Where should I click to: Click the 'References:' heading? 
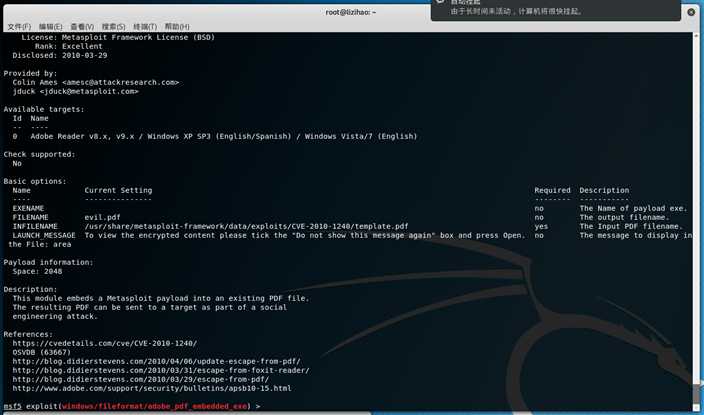[x=28, y=334]
